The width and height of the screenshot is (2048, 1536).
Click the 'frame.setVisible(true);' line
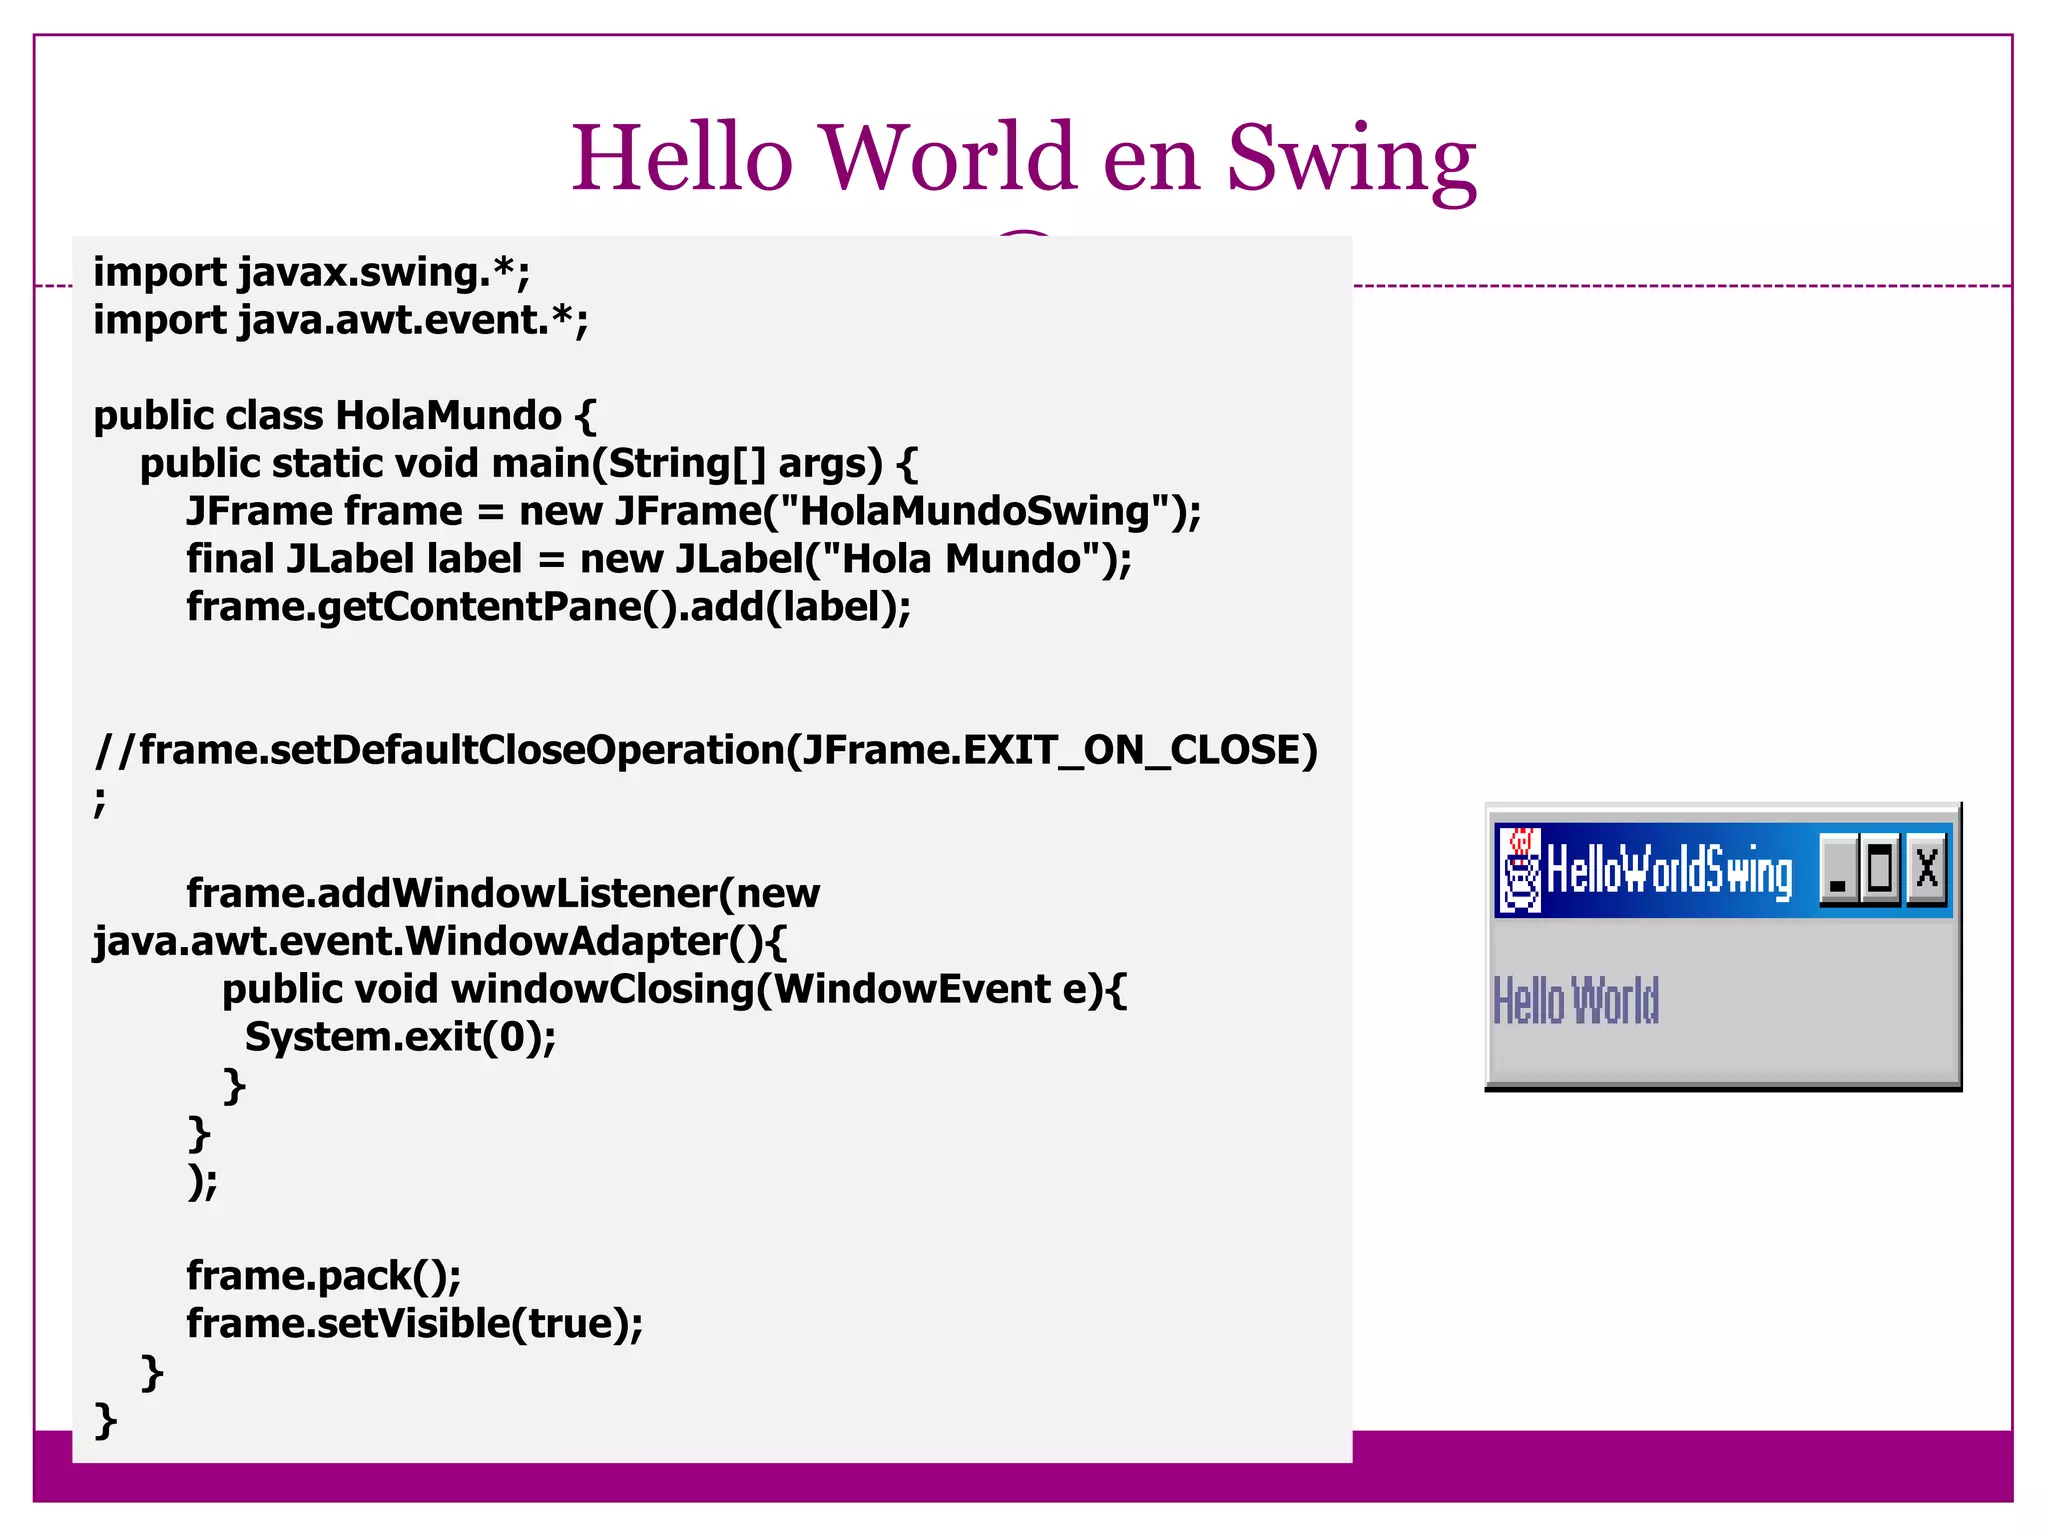pyautogui.click(x=415, y=1324)
